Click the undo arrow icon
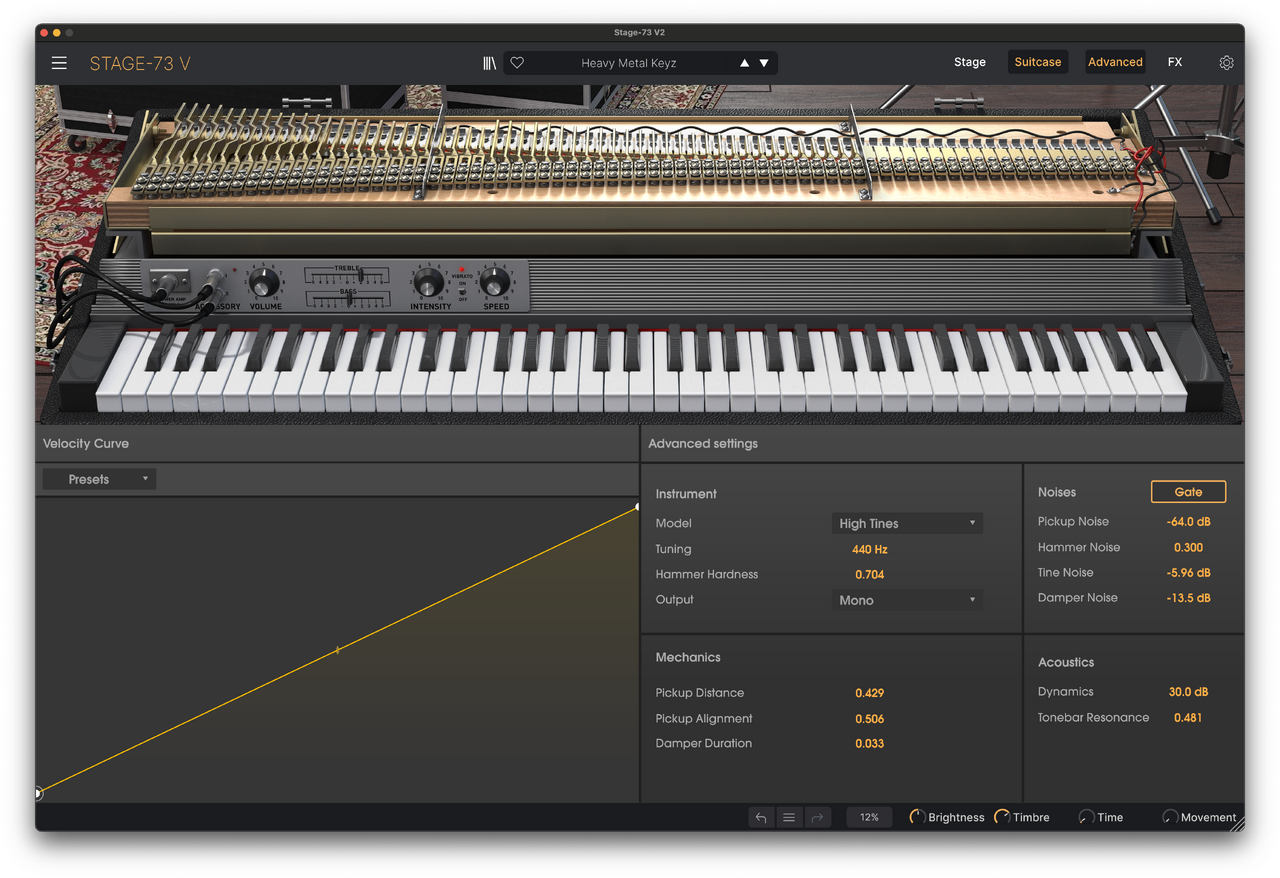Screen dimensions: 1280x878 coord(761,817)
